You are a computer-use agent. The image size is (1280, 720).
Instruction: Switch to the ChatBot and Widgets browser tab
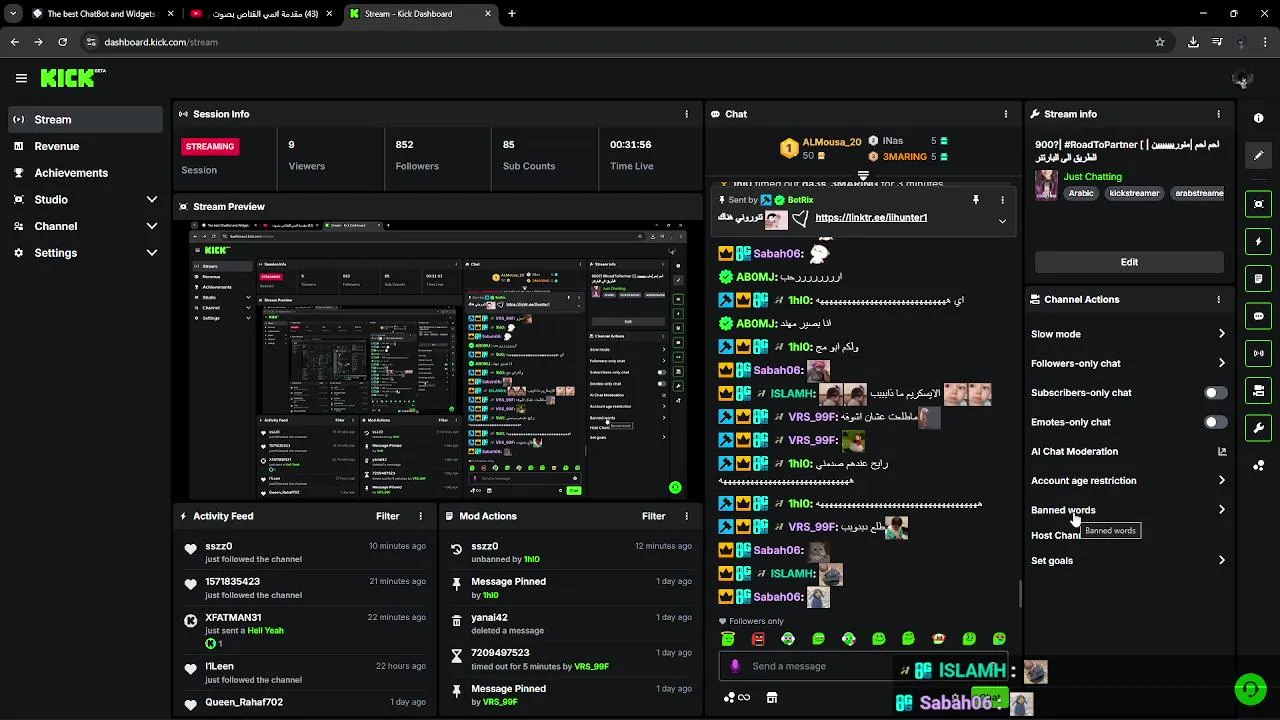[x=102, y=14]
